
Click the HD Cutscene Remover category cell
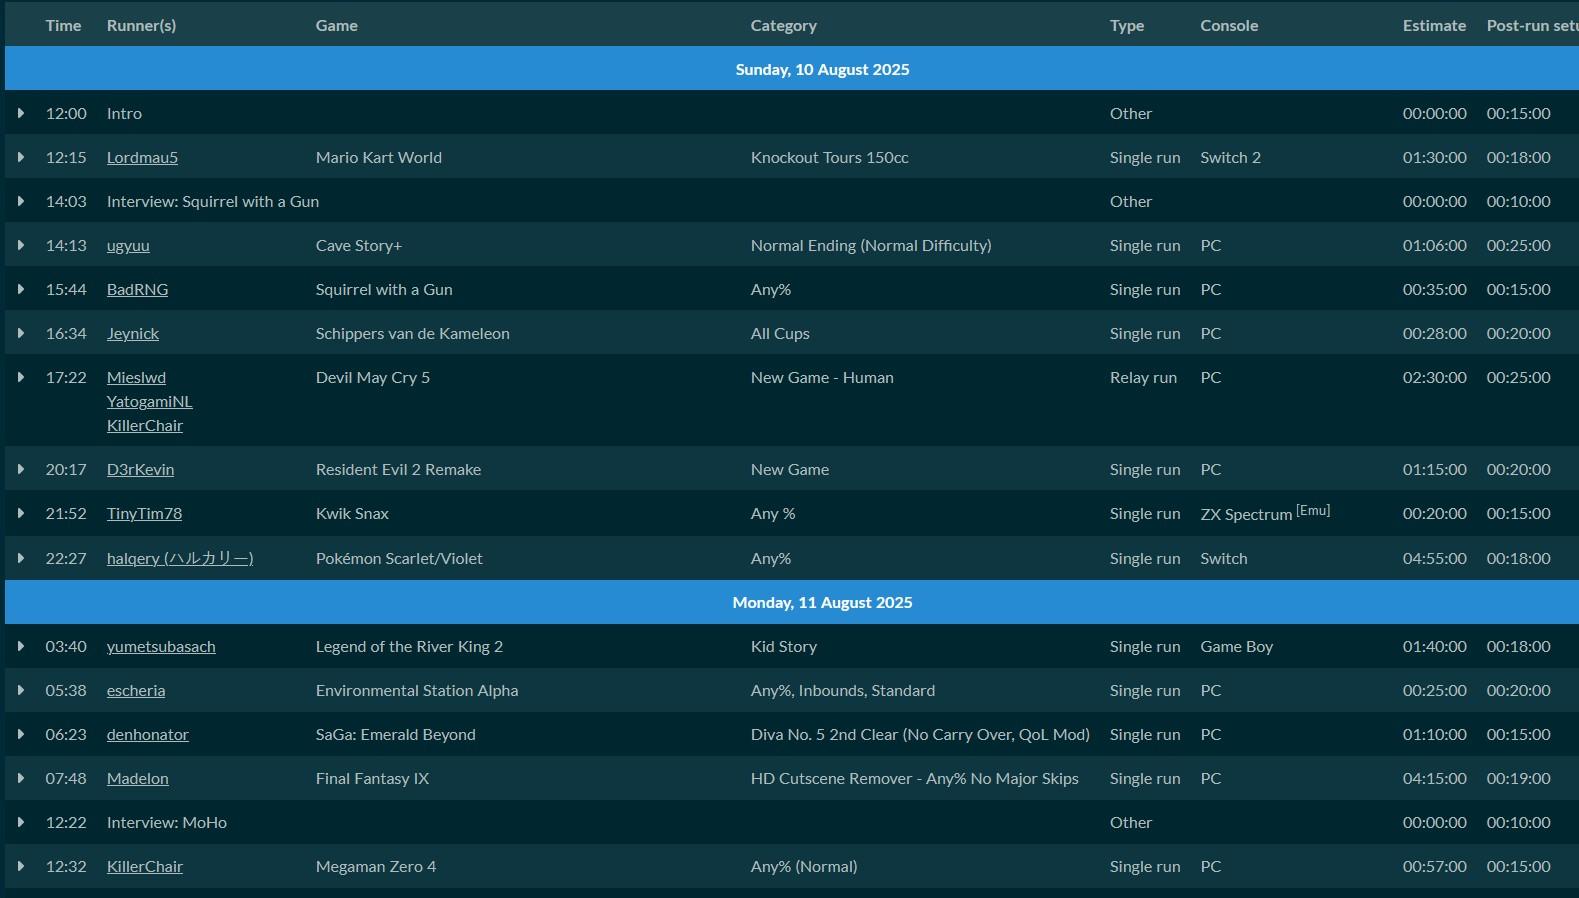[x=915, y=778]
